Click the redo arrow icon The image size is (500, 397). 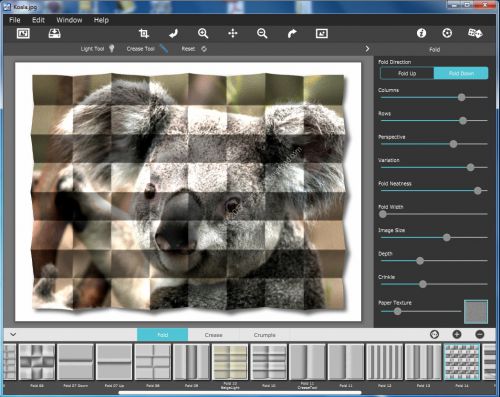292,33
